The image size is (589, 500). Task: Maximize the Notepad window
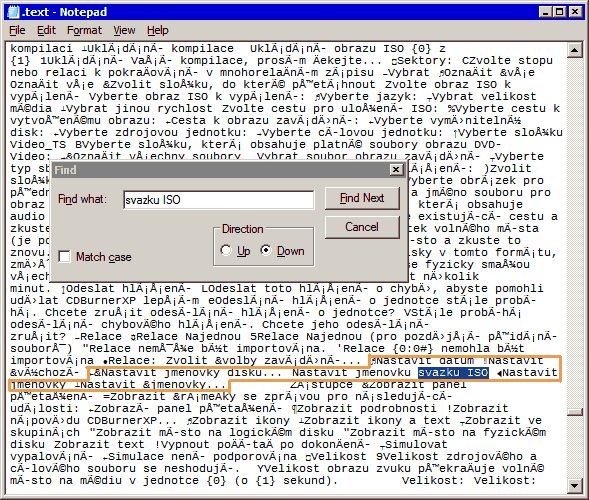click(559, 12)
